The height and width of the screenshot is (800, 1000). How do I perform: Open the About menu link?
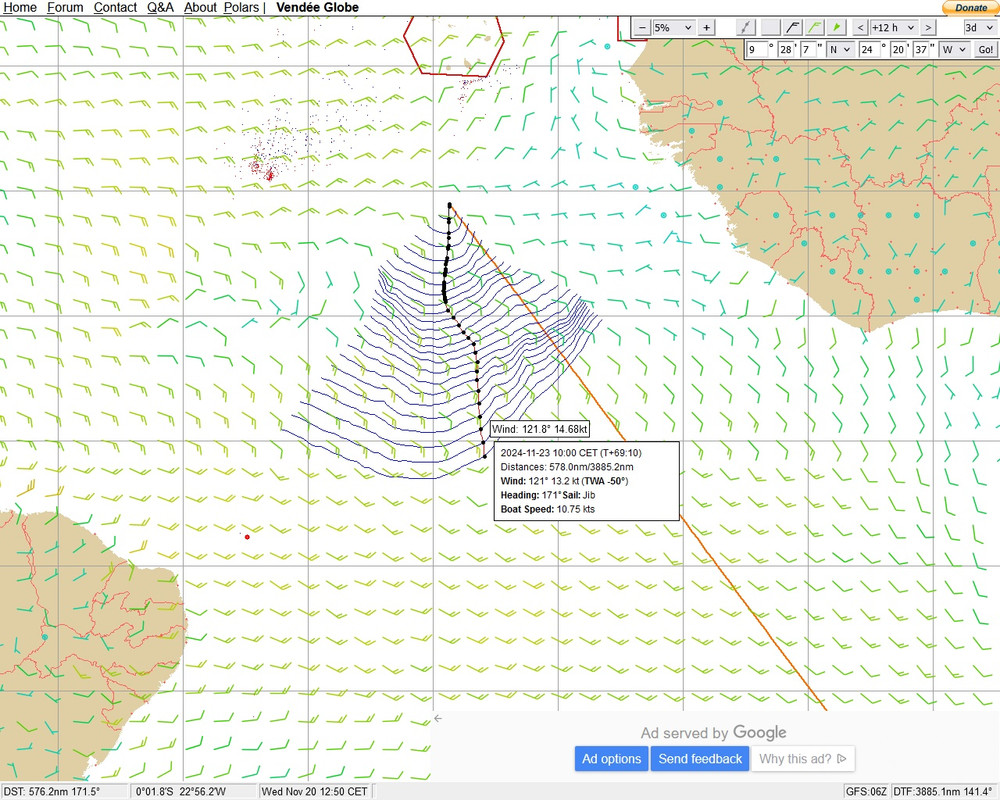point(200,8)
